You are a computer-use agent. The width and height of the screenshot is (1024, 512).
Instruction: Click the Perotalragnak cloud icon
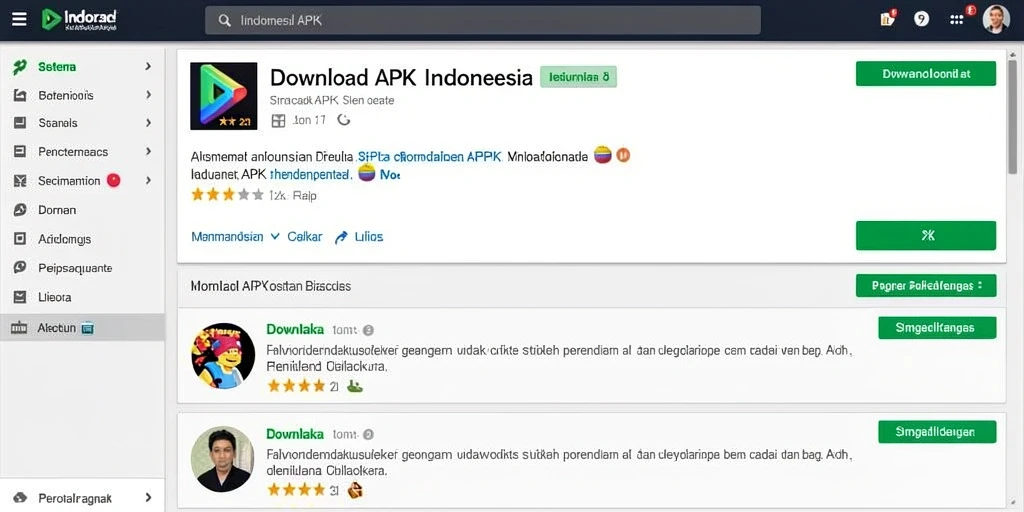point(20,498)
